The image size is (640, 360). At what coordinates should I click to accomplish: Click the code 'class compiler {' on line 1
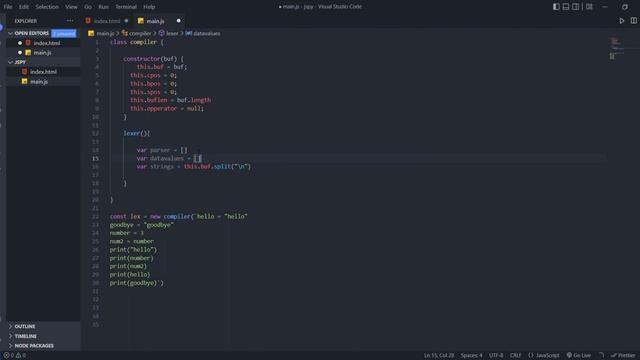coord(137,42)
